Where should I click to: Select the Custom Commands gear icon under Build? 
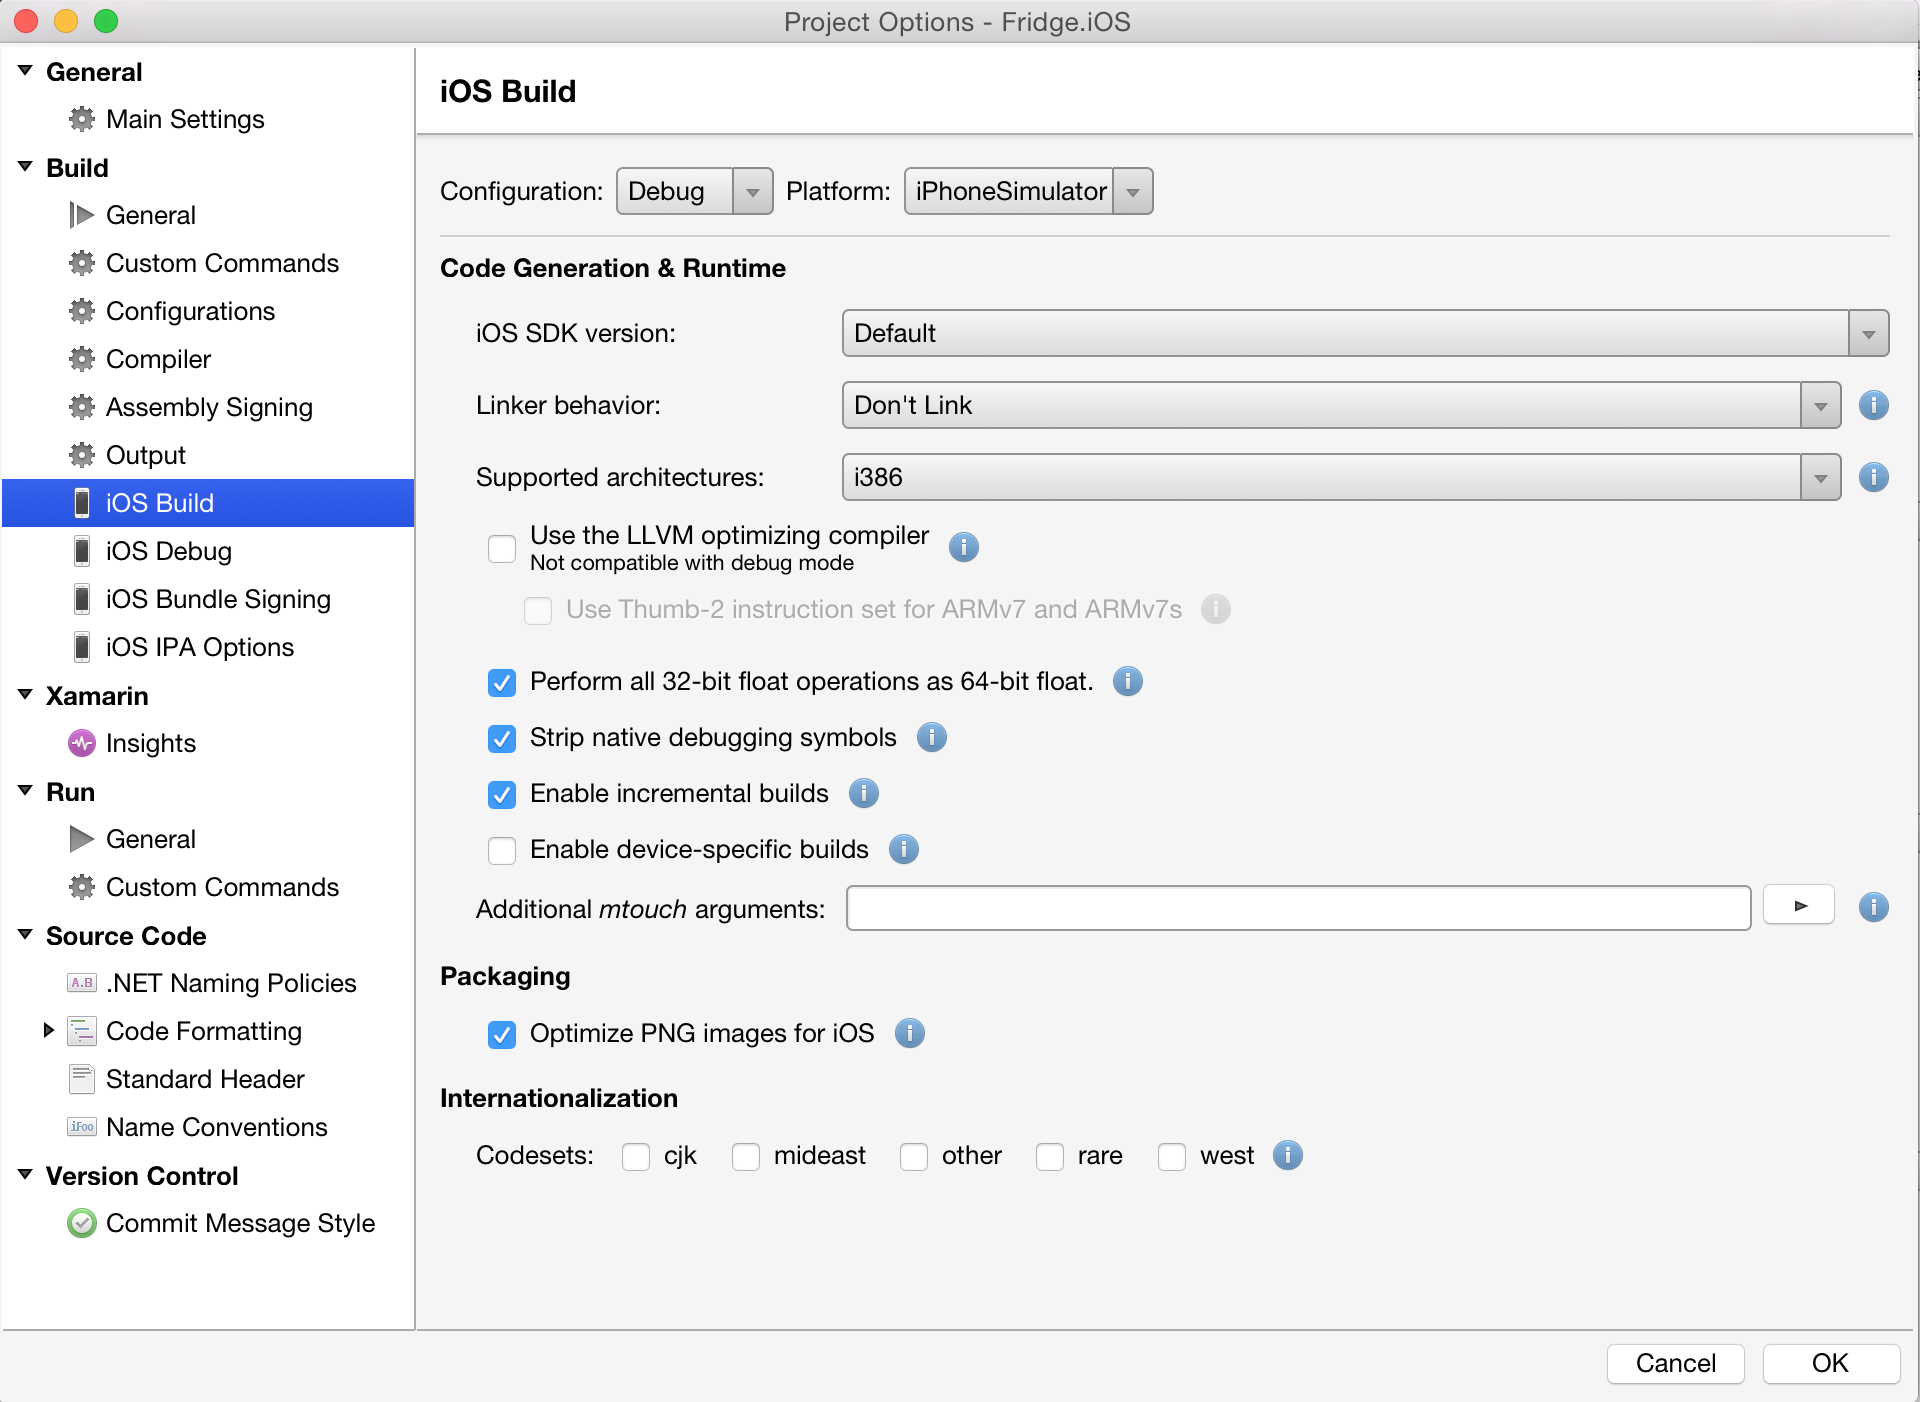pos(81,263)
